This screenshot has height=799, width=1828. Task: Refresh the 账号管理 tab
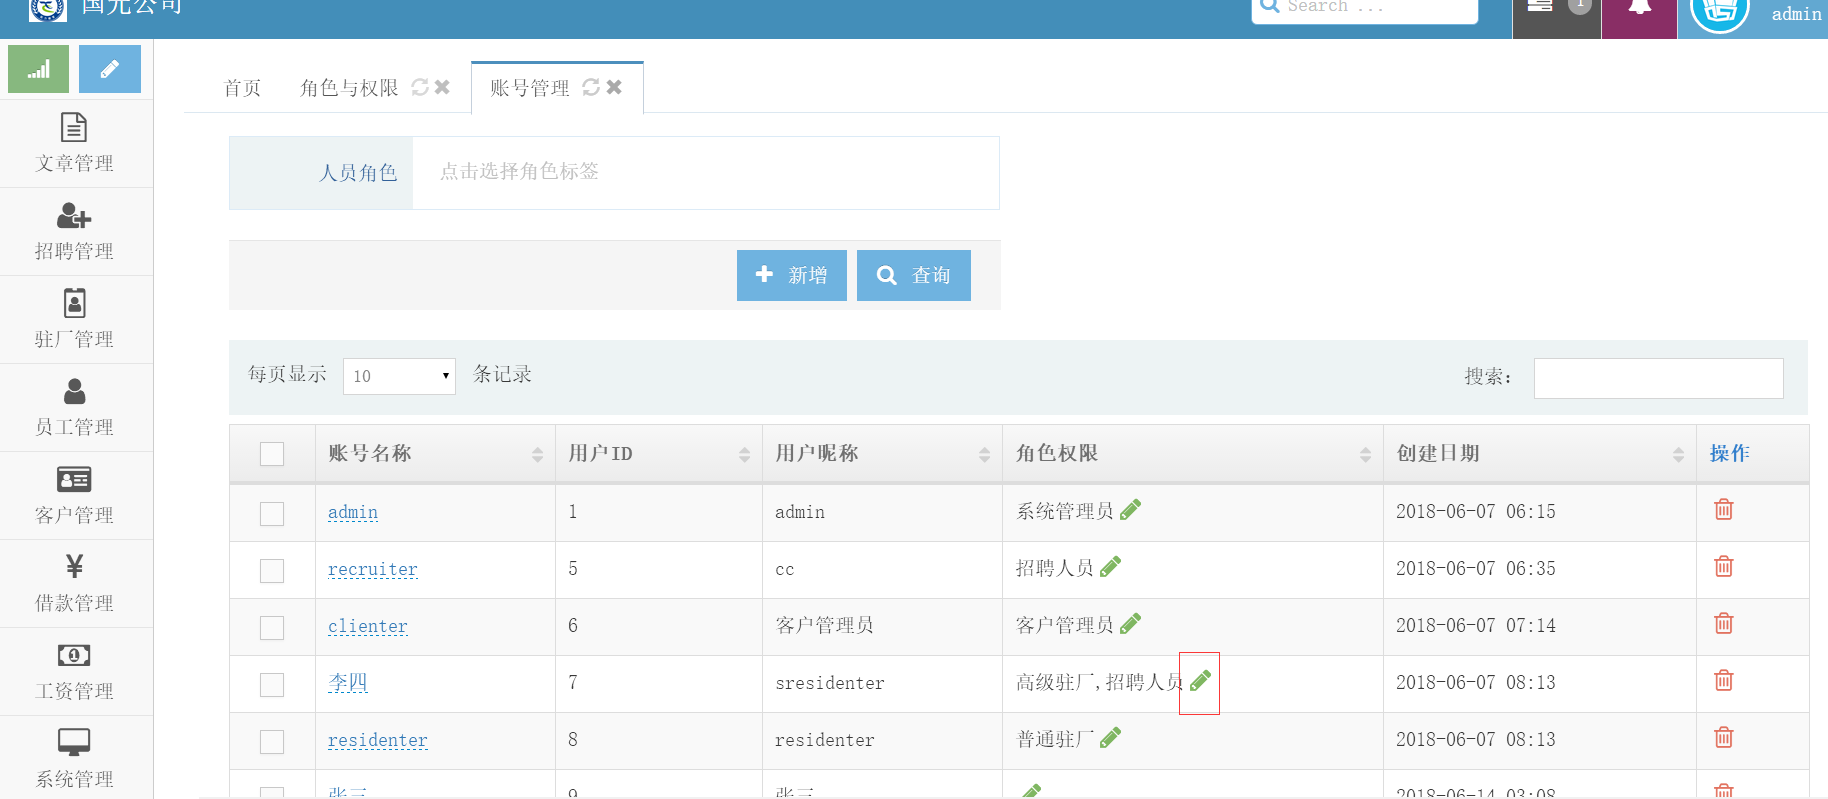pyautogui.click(x=591, y=87)
